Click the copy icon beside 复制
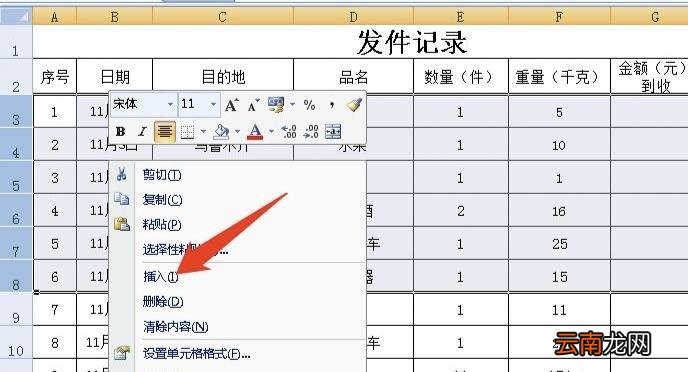This screenshot has width=688, height=372. coord(122,199)
